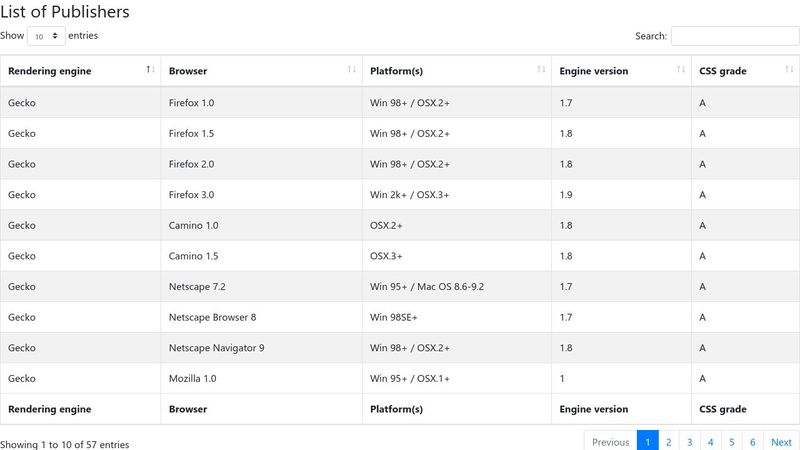
Task: Click the Previous pagination button
Action: click(611, 442)
